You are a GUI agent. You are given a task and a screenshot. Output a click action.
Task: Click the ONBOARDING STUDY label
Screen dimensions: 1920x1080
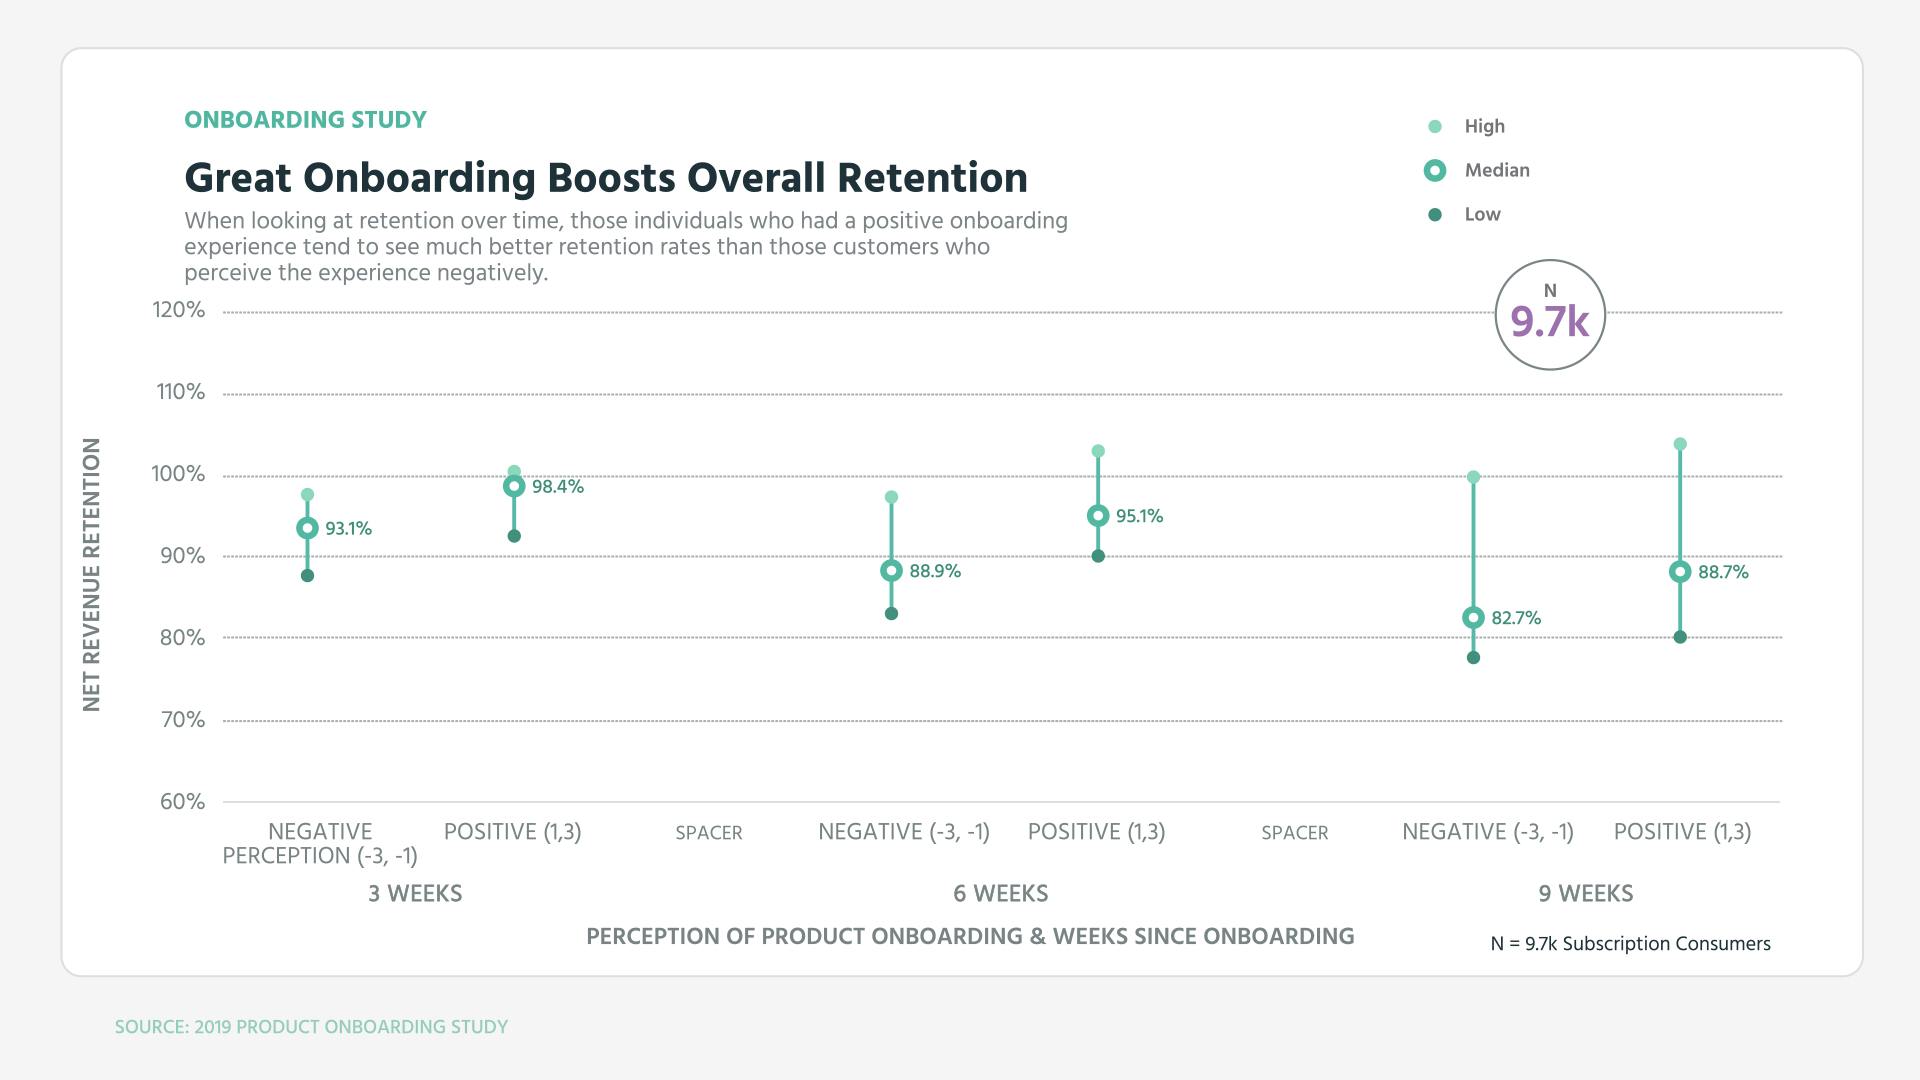pos(305,120)
